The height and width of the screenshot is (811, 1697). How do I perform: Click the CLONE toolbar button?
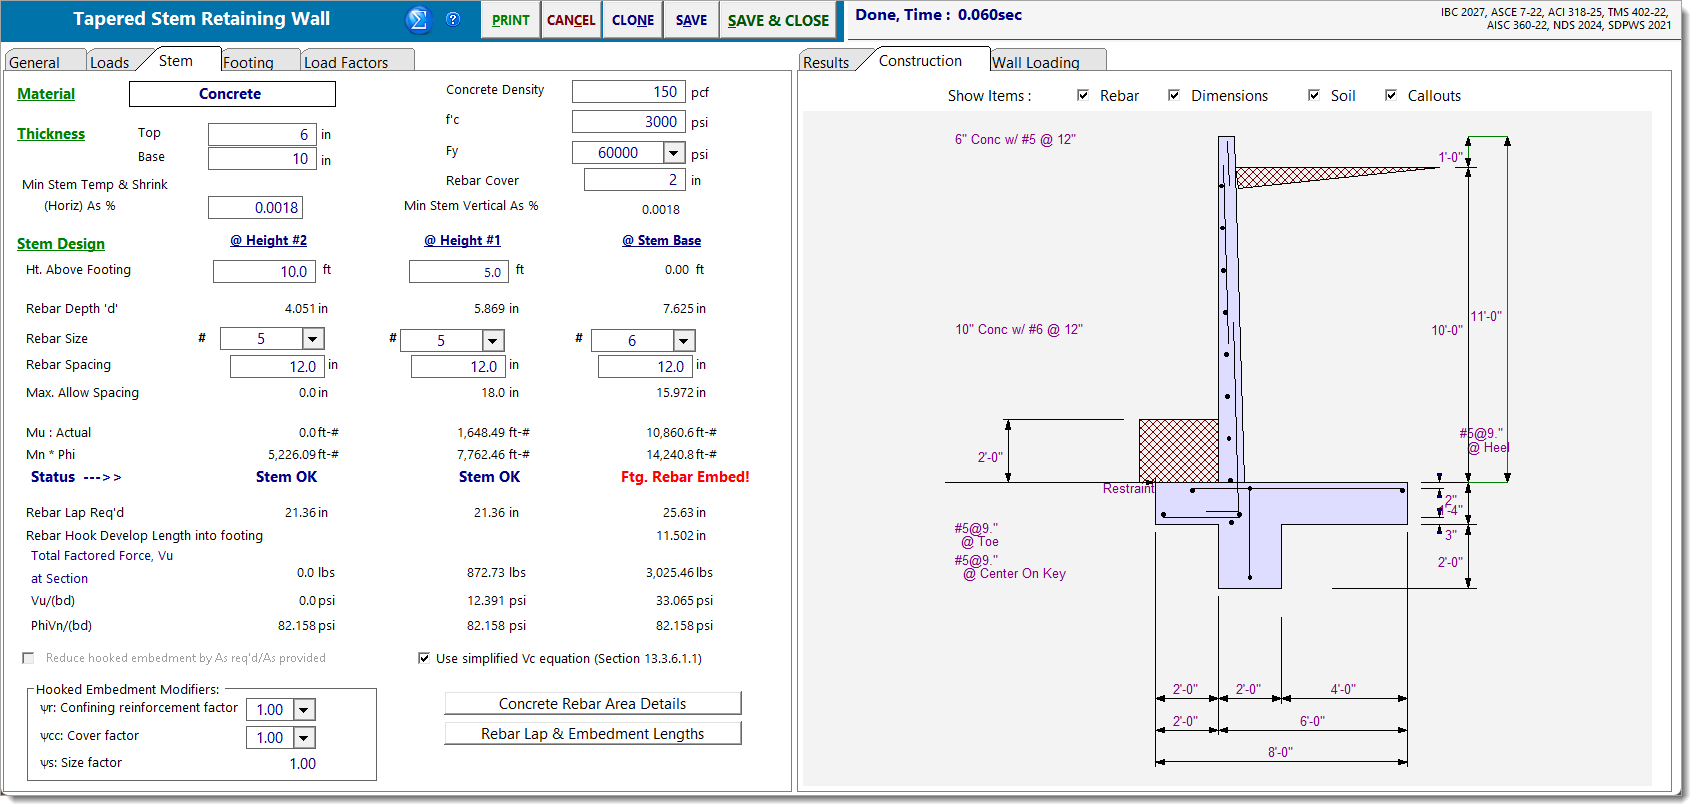click(632, 20)
